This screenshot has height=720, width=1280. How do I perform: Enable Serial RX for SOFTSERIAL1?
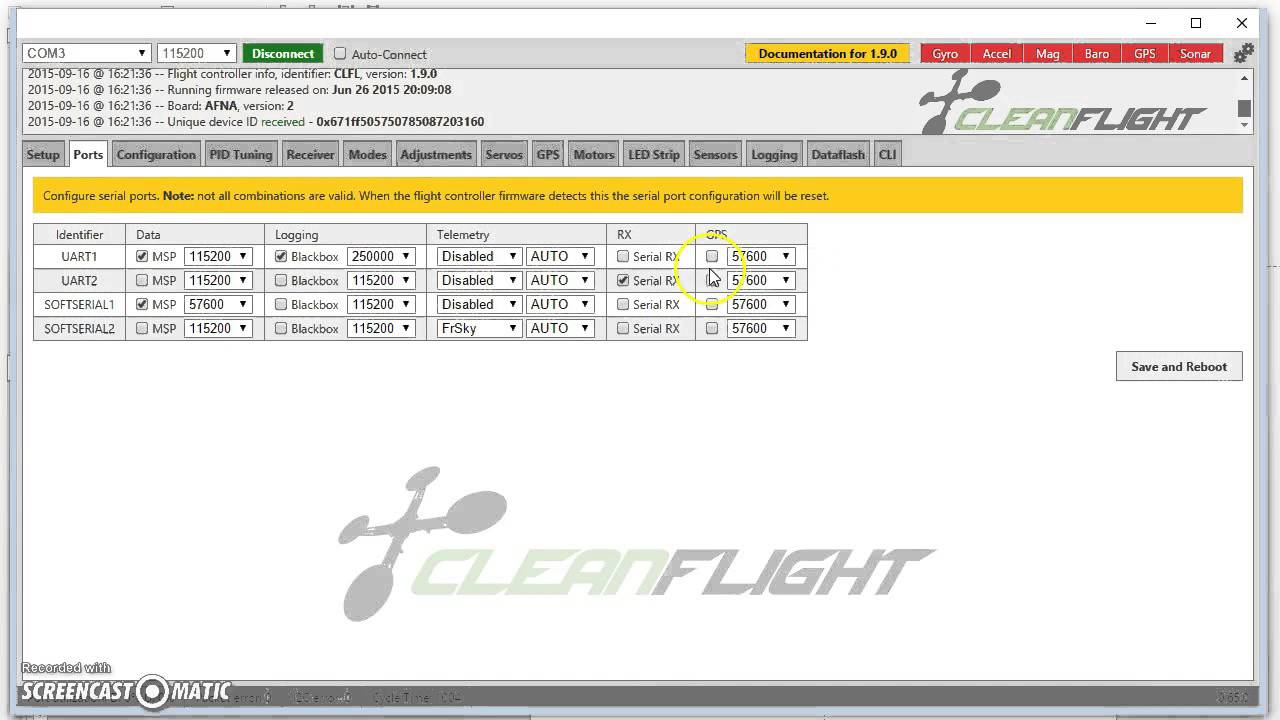coord(623,305)
